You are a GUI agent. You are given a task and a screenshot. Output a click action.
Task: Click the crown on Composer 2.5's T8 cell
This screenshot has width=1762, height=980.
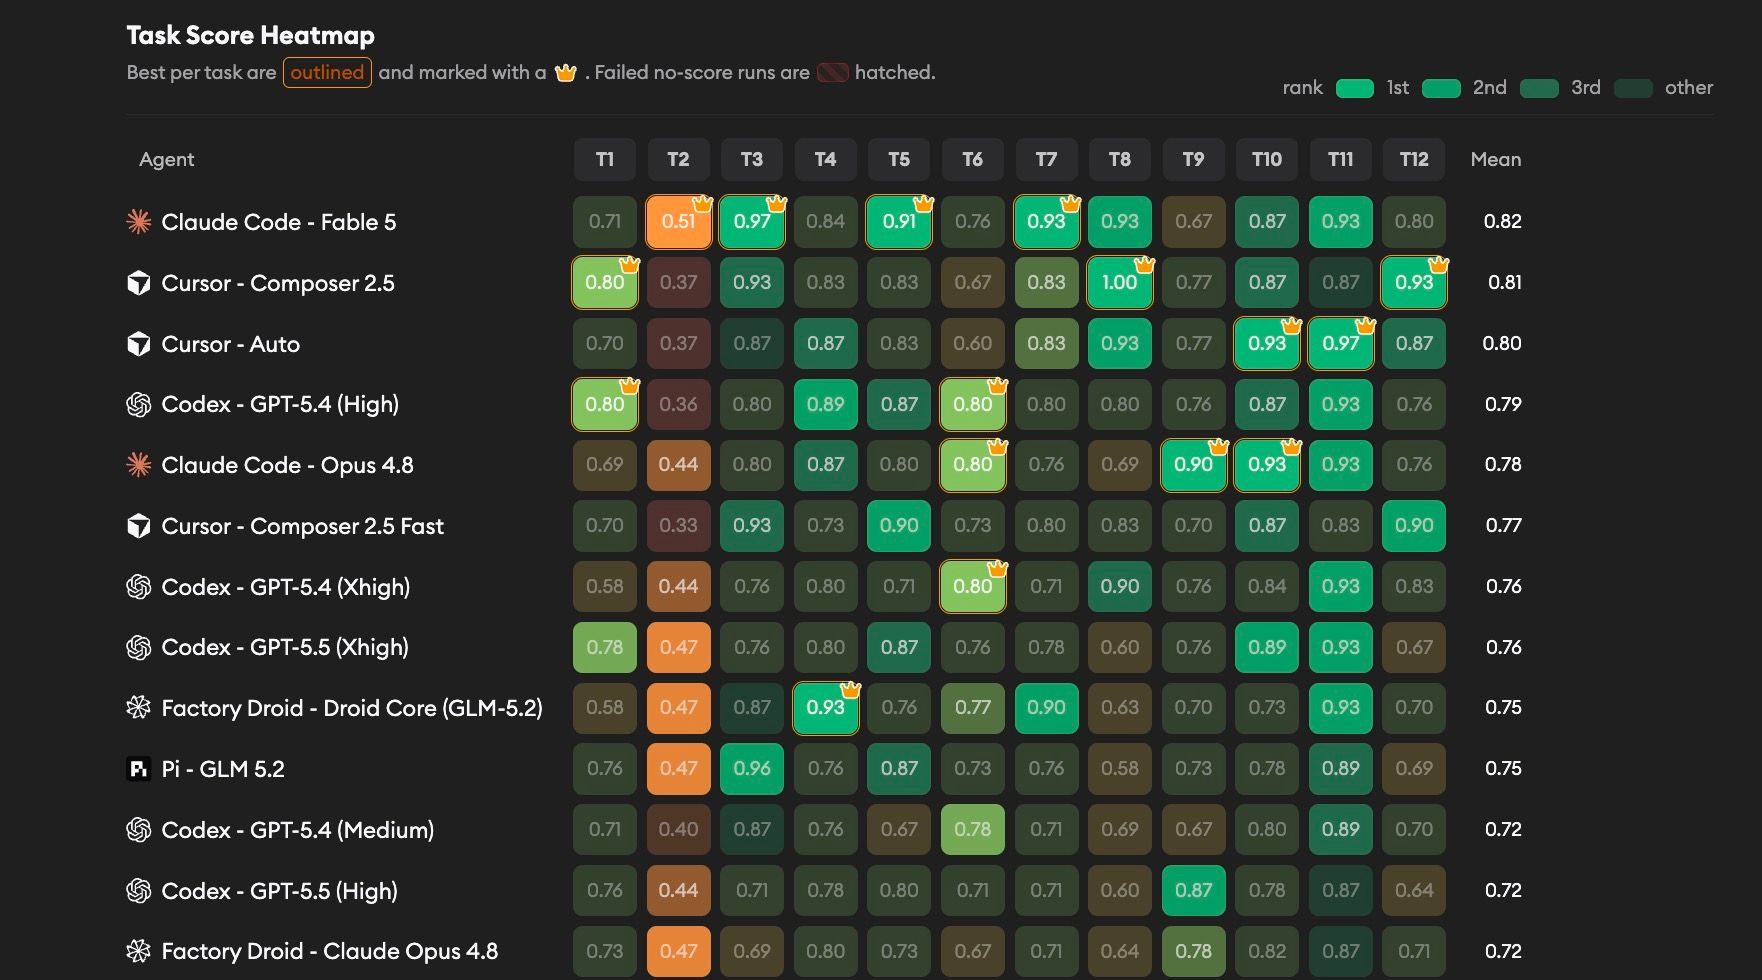click(1145, 265)
